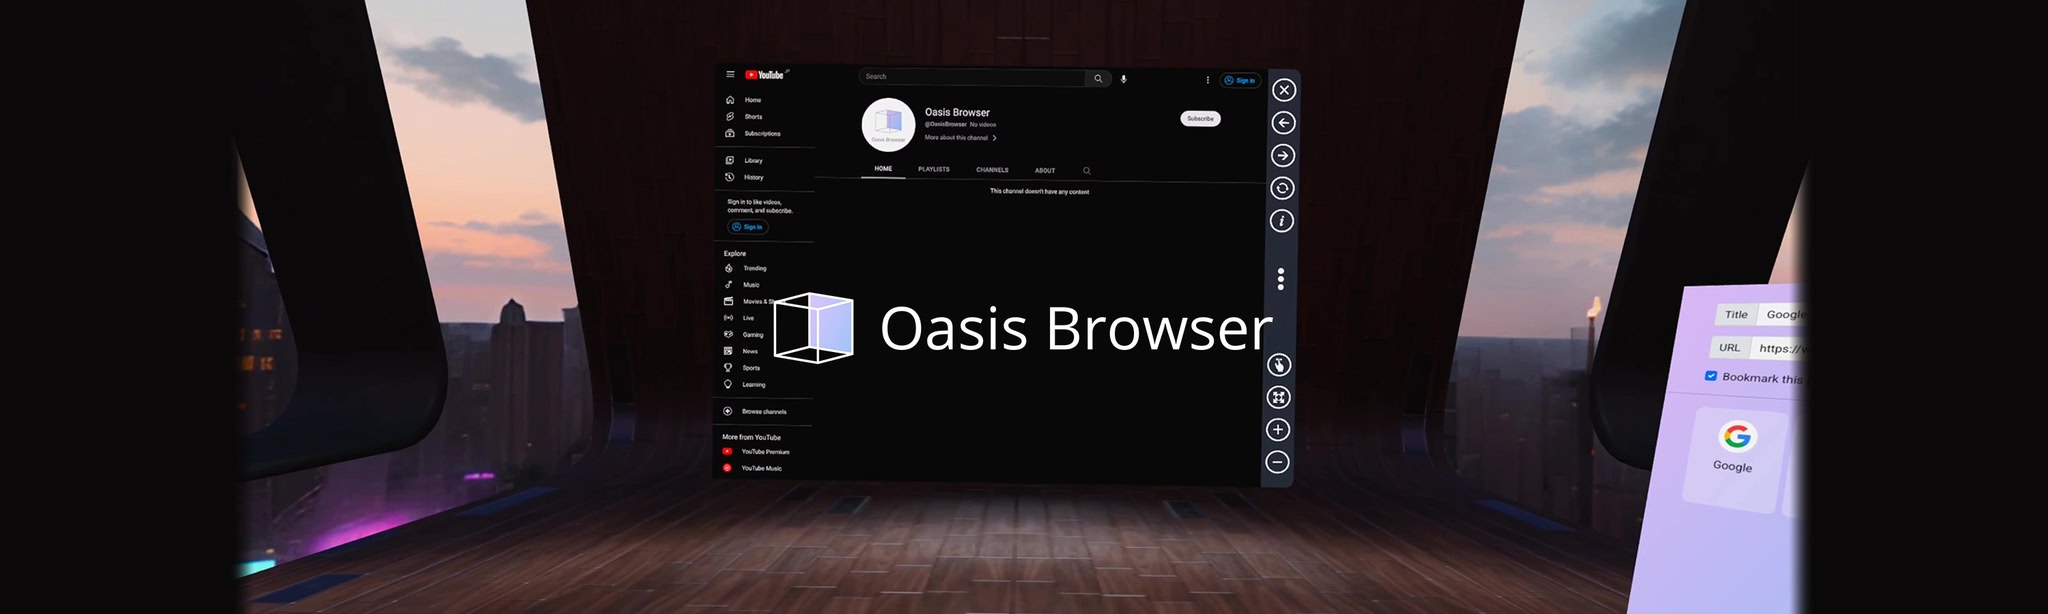Expand More about this channel

point(960,138)
